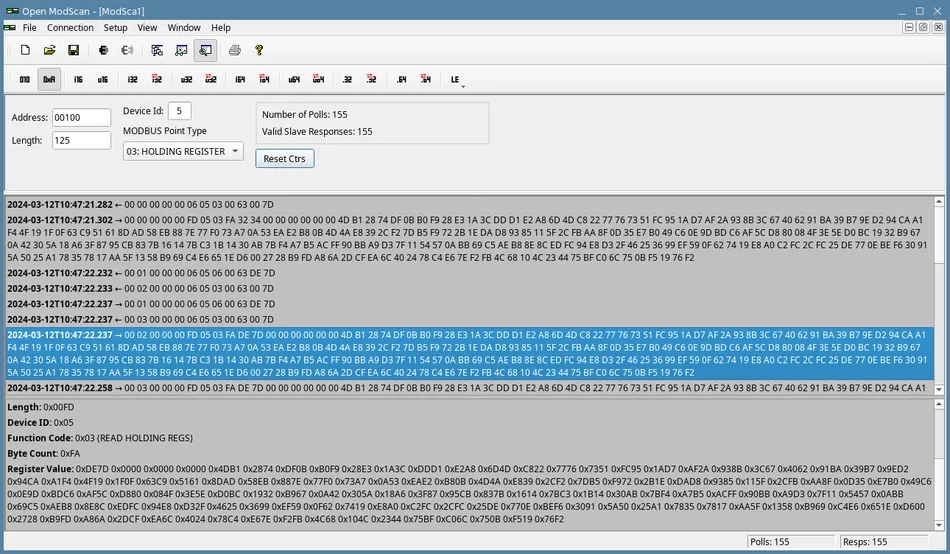Image resolution: width=950 pixels, height=554 pixels.
Task: Select swapped u32 unsigned format
Action: [211, 79]
